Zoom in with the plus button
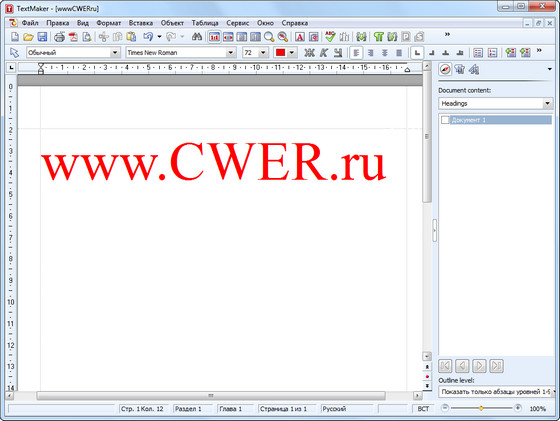Viewport: 560px width, 421px height. pyautogui.click(x=518, y=408)
